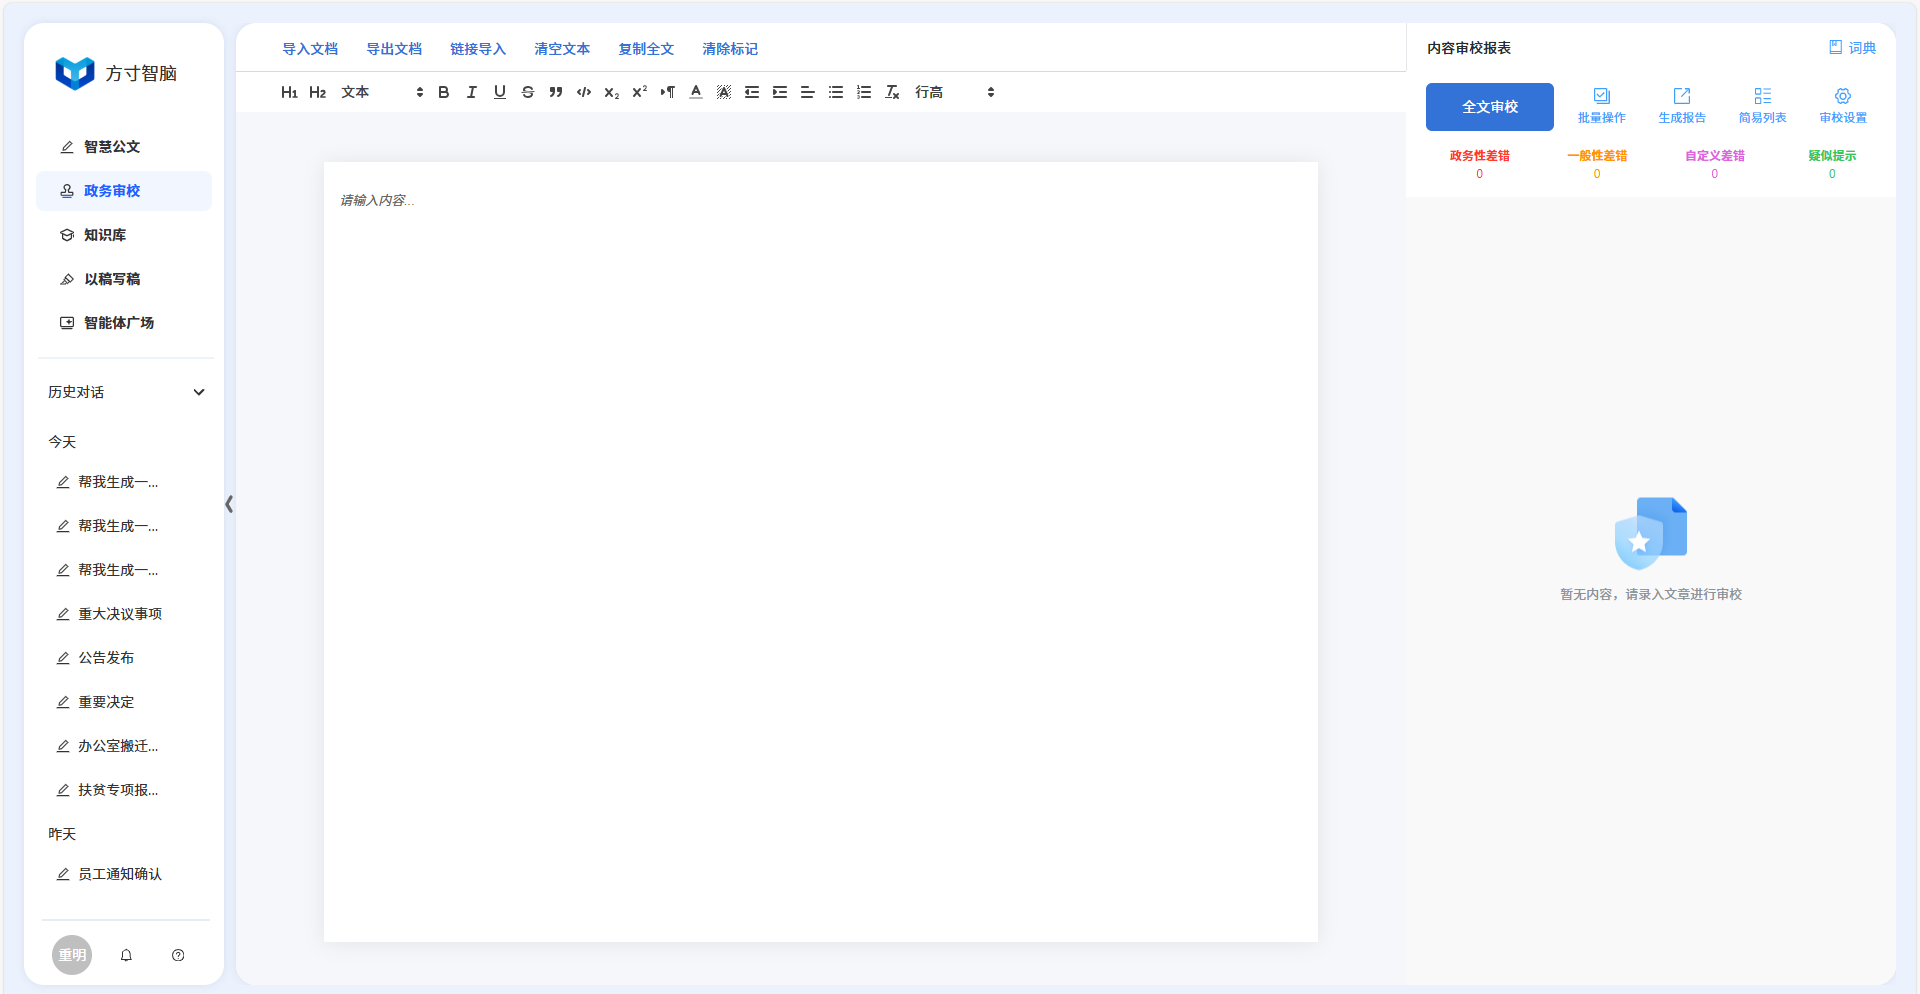Apply superscript formatting
1920x994 pixels.
click(x=639, y=92)
